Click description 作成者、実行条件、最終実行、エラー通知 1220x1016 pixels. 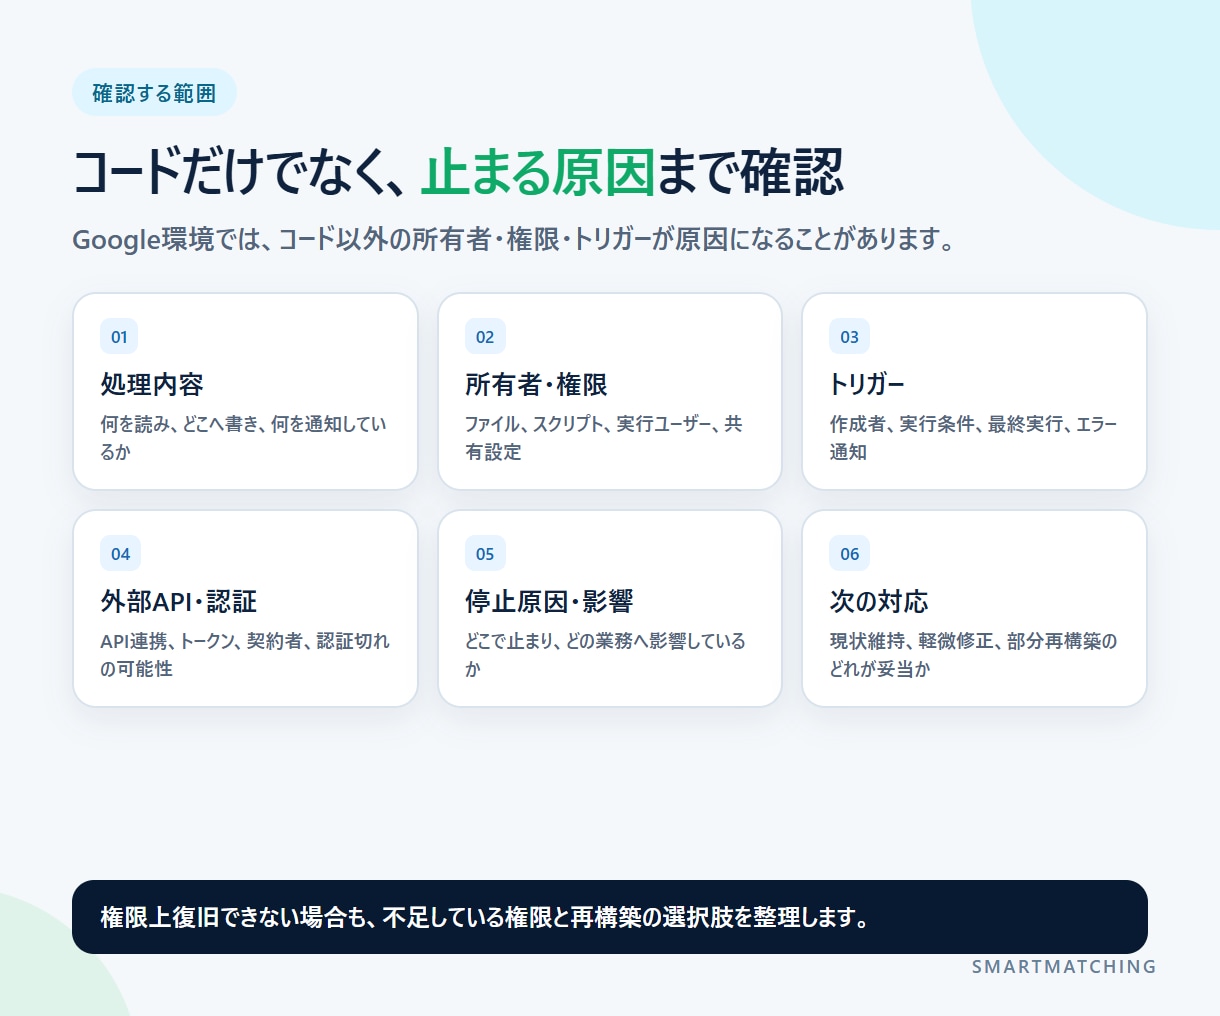pyautogui.click(x=973, y=438)
